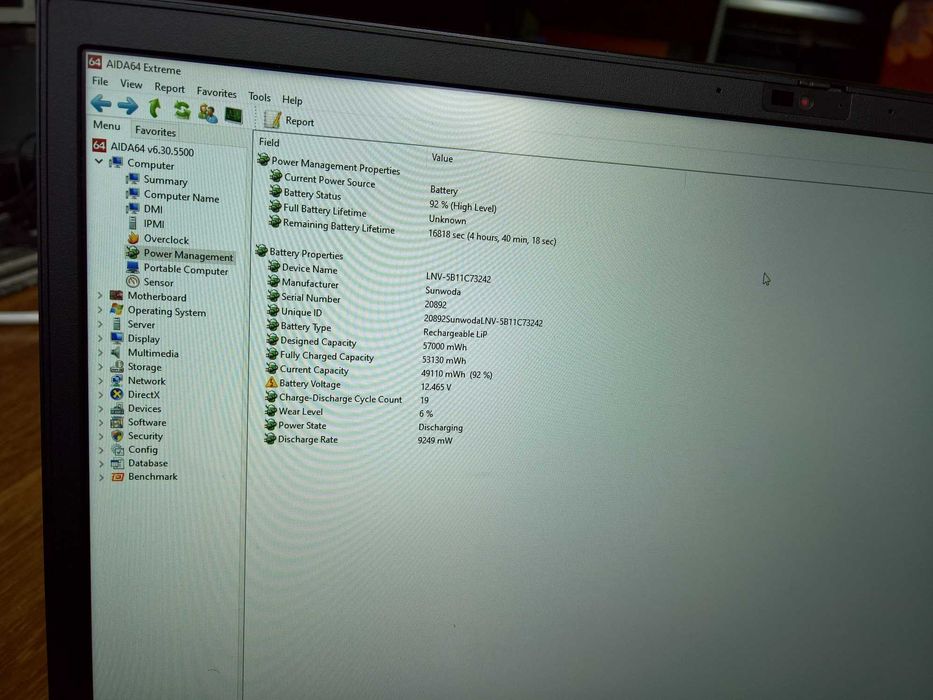
Task: Open the Favorites menu in menu bar
Action: (217, 92)
